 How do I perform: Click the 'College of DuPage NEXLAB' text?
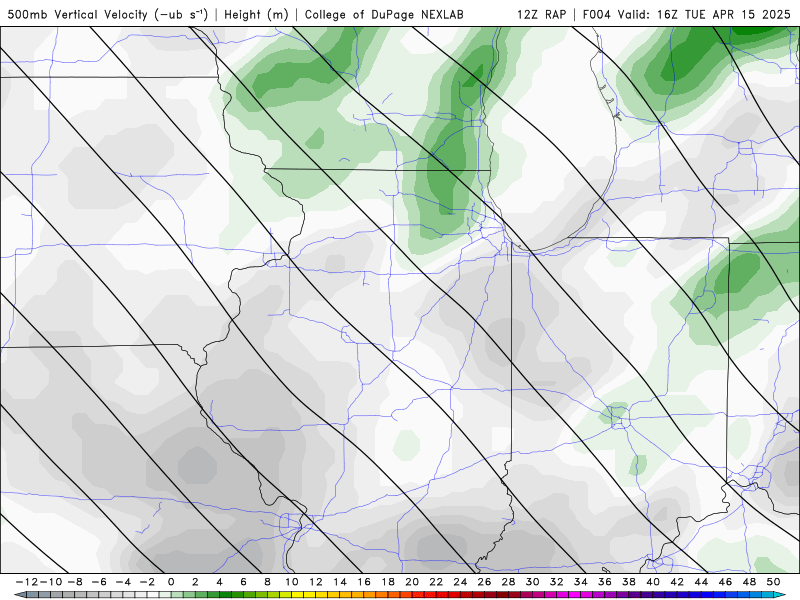[384, 14]
